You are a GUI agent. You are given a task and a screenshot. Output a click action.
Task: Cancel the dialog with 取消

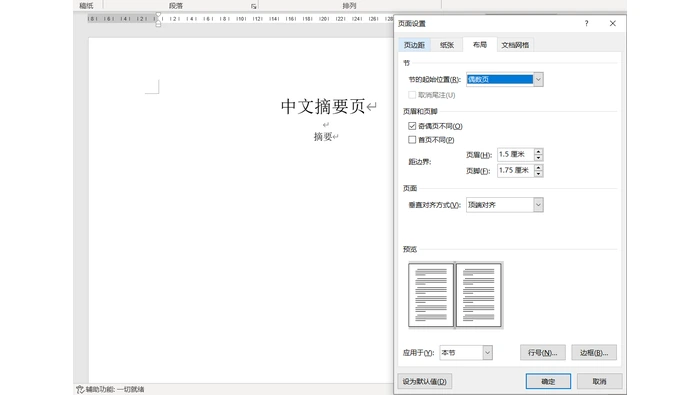click(599, 382)
